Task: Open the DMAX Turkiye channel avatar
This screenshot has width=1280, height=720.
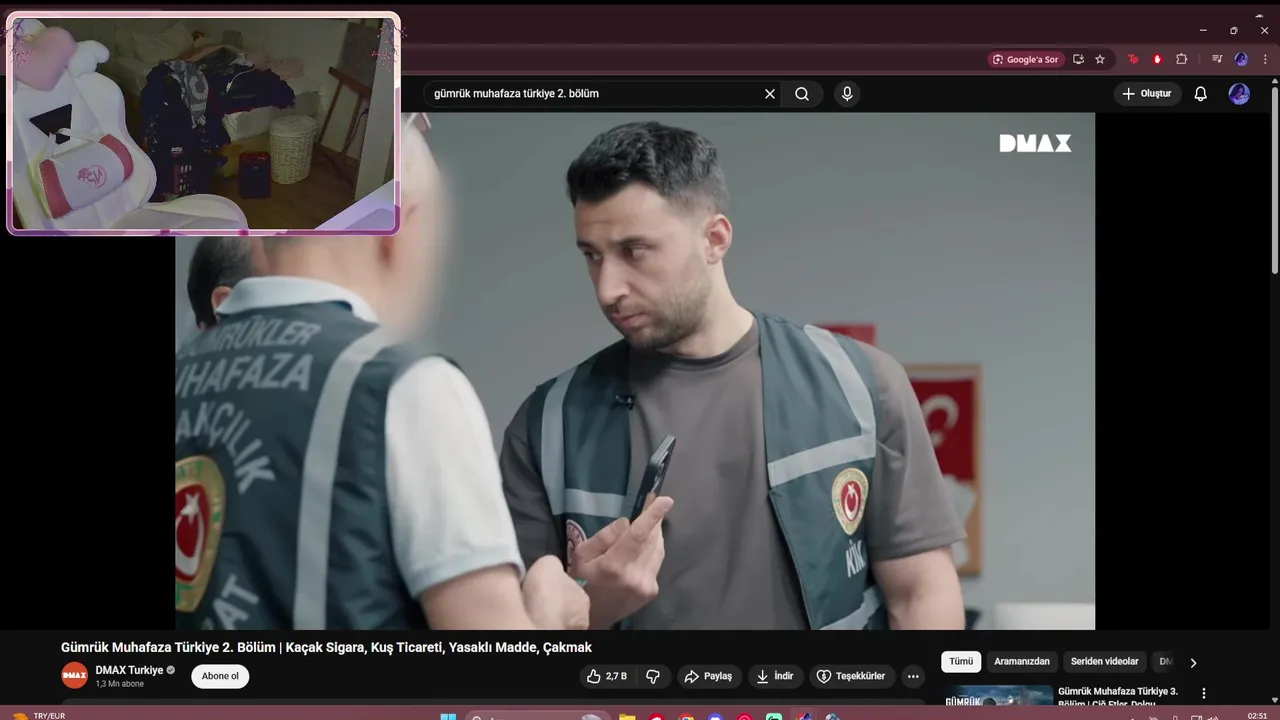Action: [x=75, y=676]
